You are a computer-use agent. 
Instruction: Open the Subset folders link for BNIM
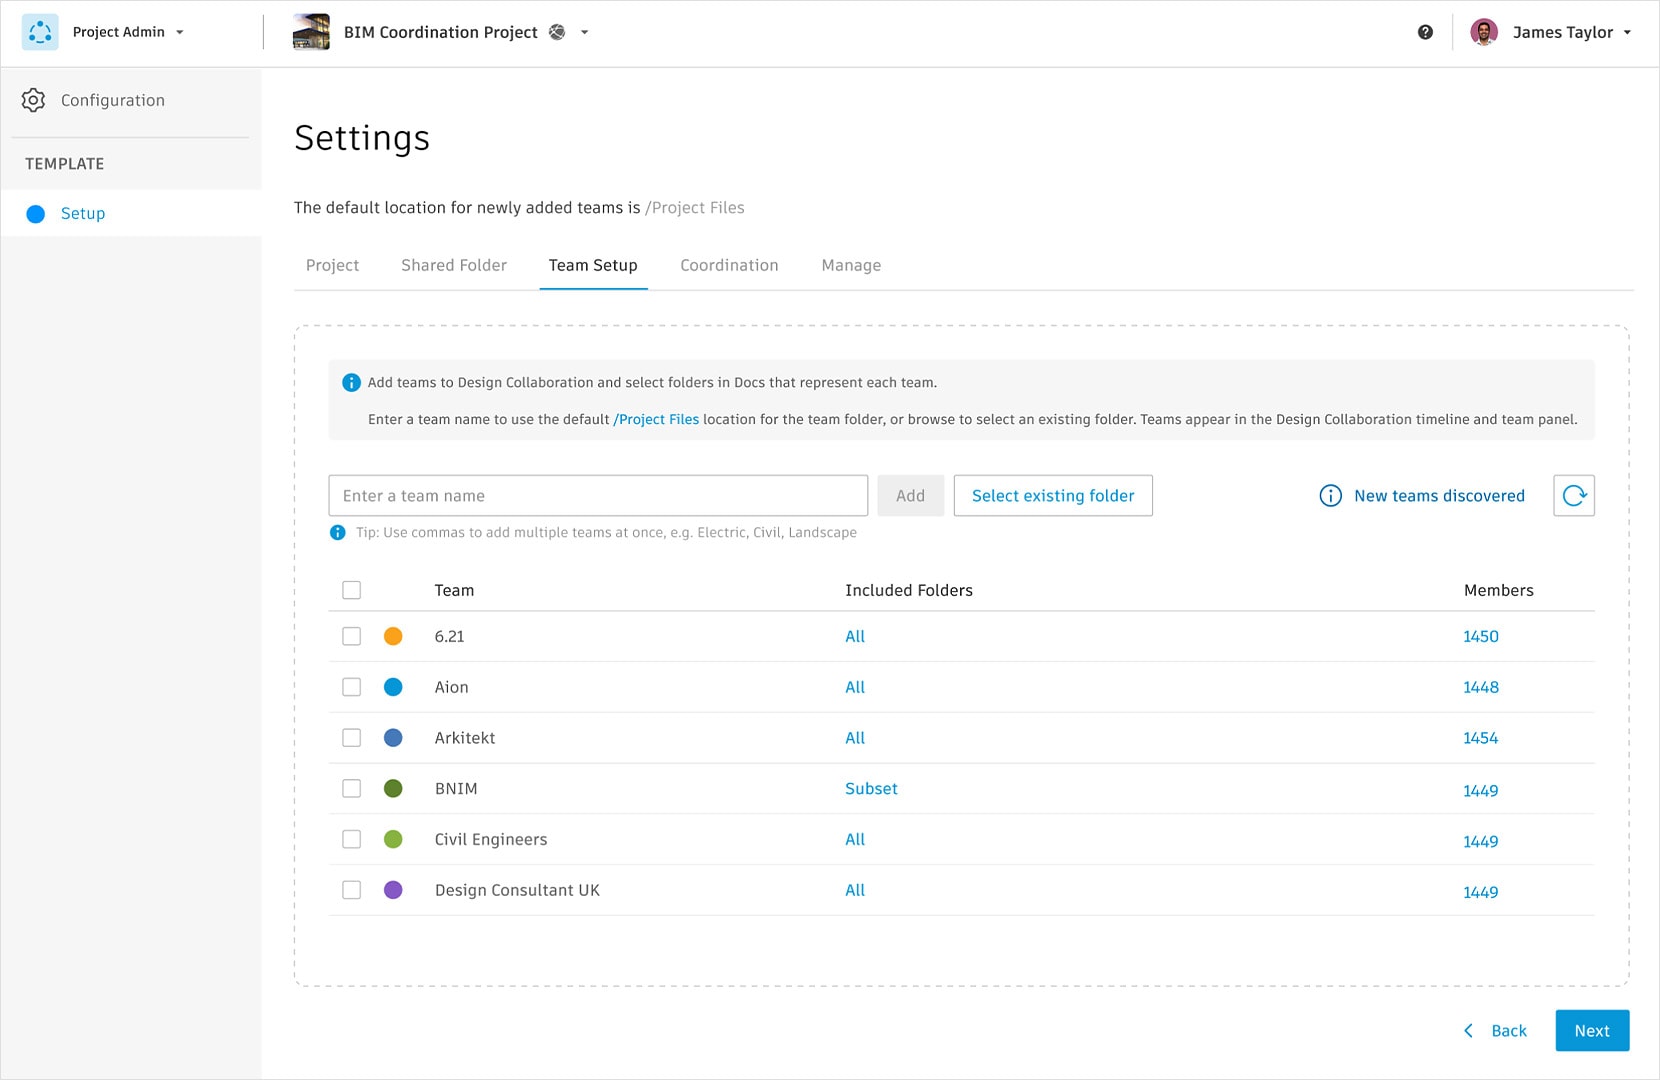(x=871, y=789)
